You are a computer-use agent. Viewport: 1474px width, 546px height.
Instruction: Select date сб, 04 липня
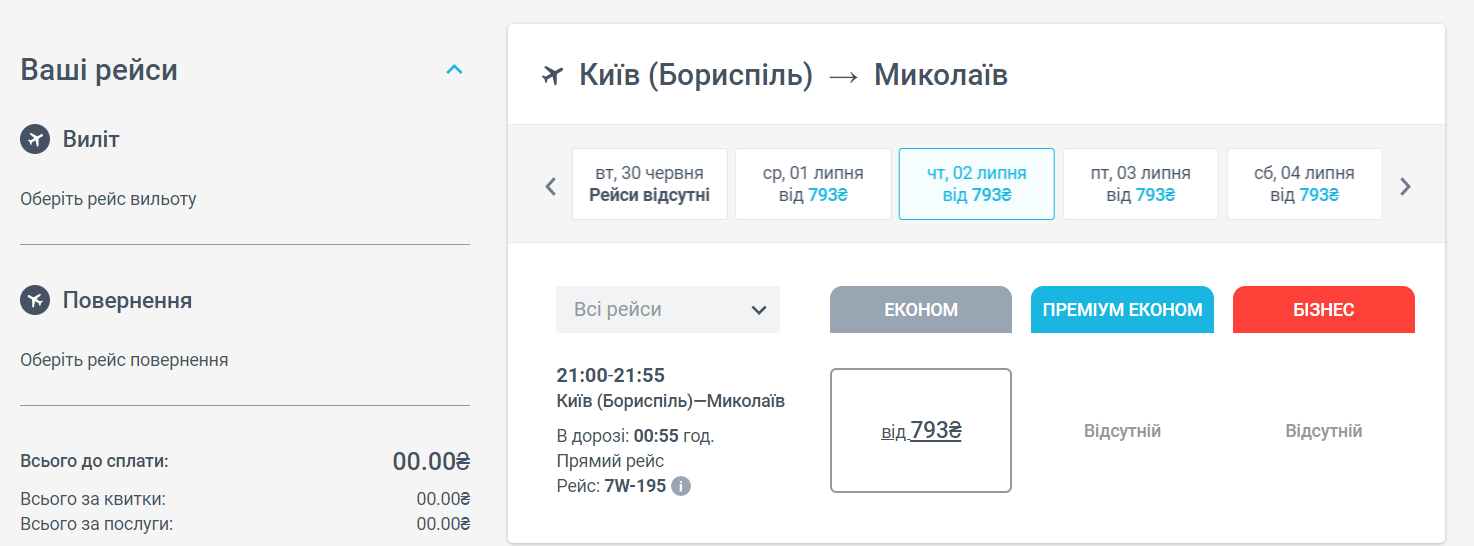pyautogui.click(x=1304, y=184)
